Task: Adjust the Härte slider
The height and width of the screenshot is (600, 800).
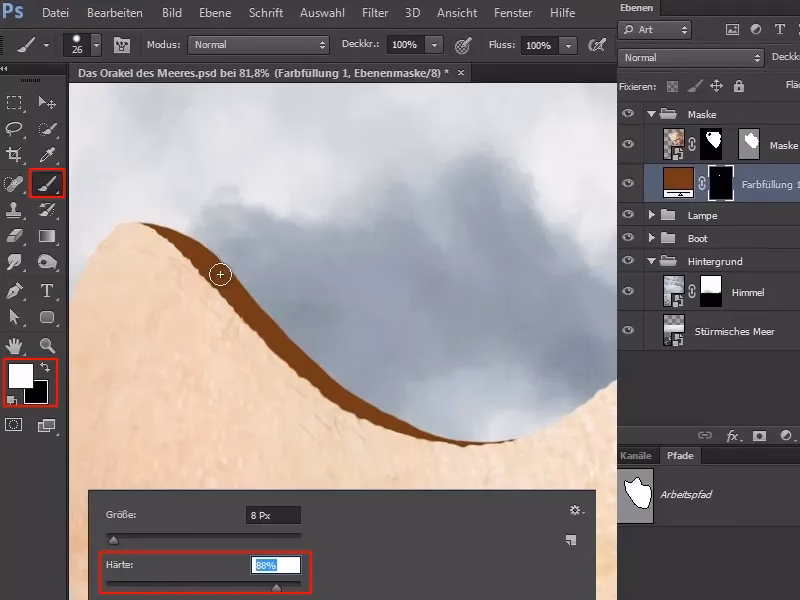Action: coord(277,586)
